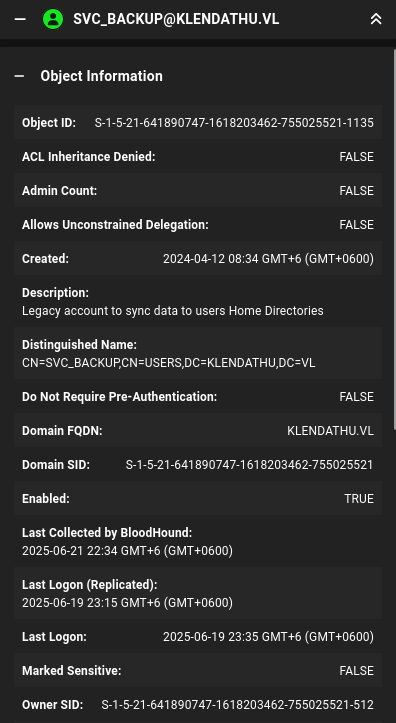
Task: Select the Enabled TRUE value
Action: 359,498
